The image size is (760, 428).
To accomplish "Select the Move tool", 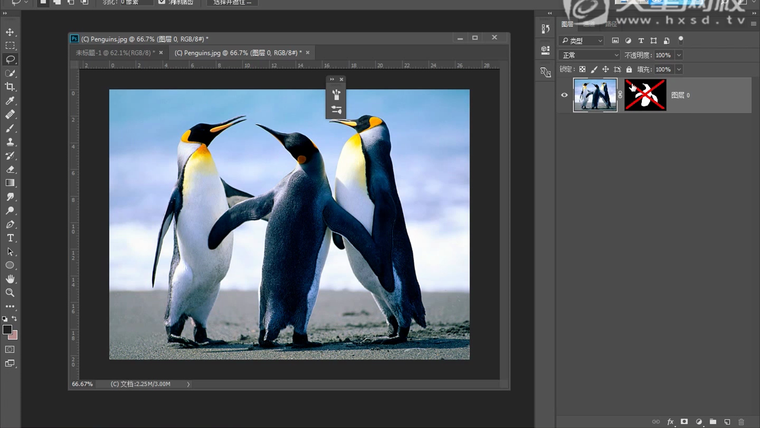I will click(x=10, y=32).
